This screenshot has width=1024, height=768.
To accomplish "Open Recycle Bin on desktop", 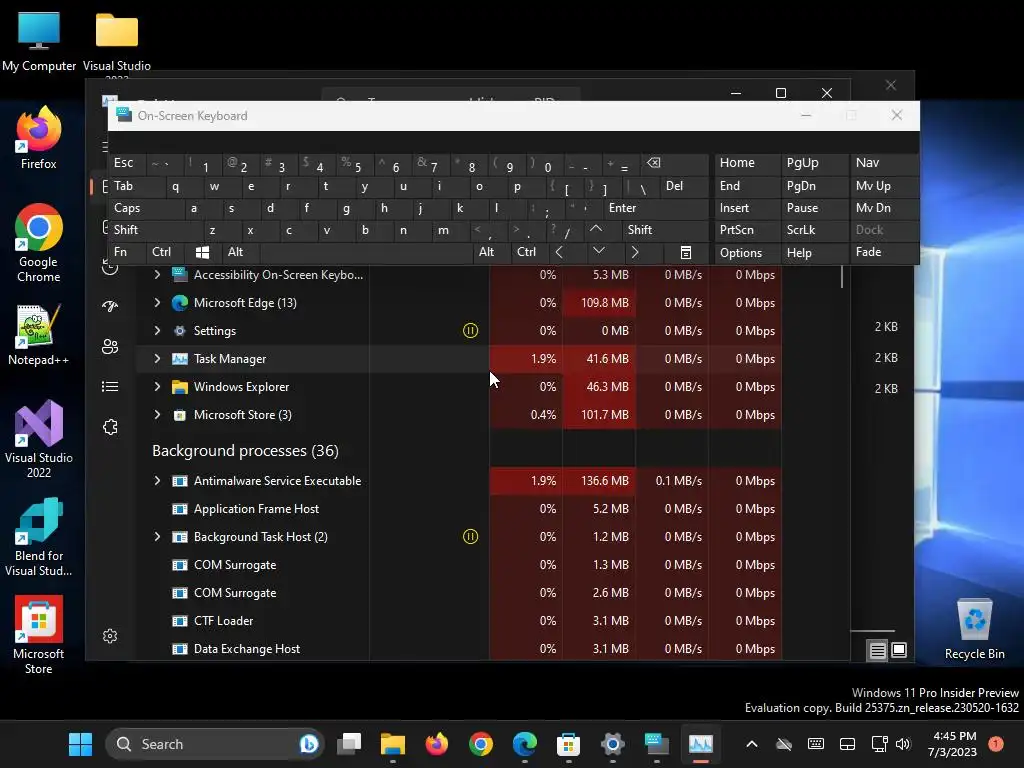I will pos(974,628).
